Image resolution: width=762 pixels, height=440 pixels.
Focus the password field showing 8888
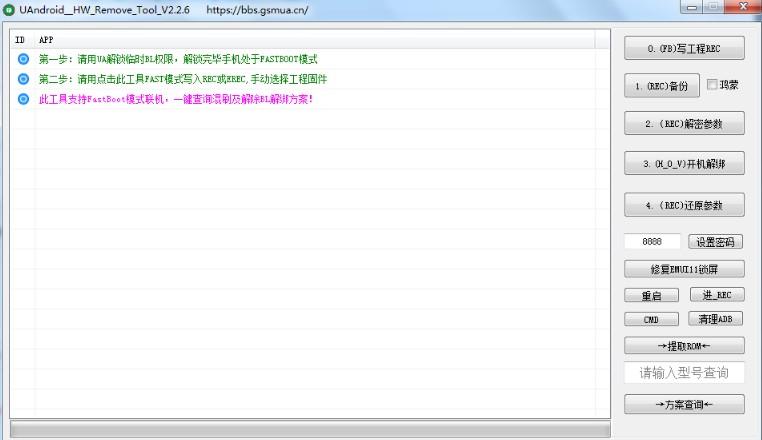coord(652,242)
